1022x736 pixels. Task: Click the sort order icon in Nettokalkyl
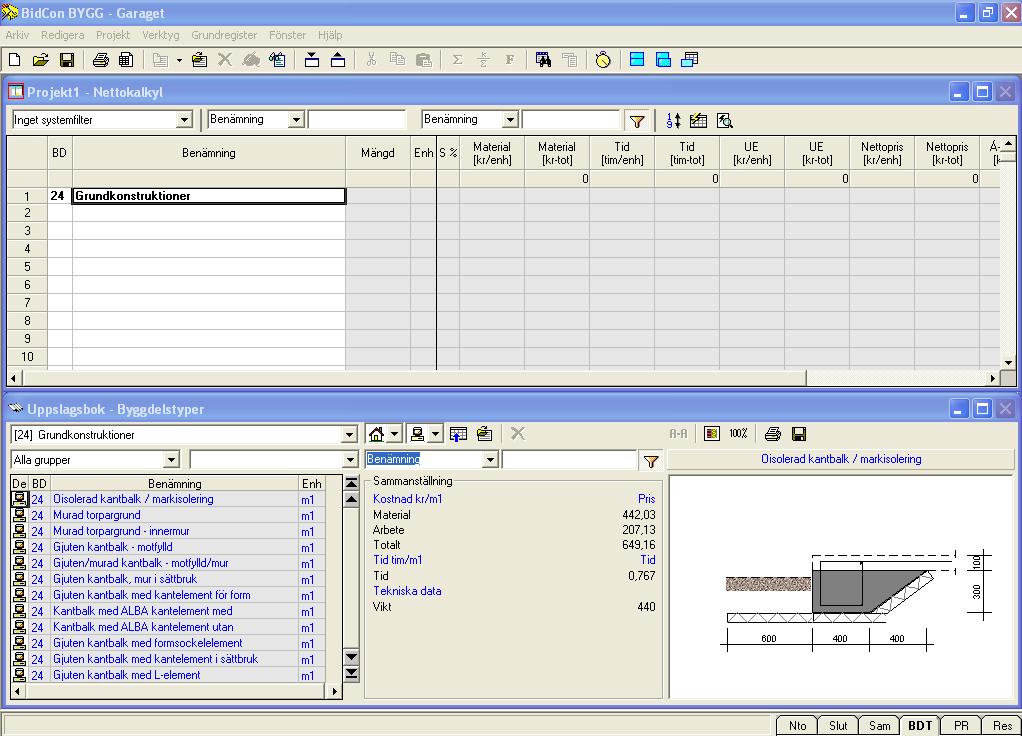(x=674, y=121)
